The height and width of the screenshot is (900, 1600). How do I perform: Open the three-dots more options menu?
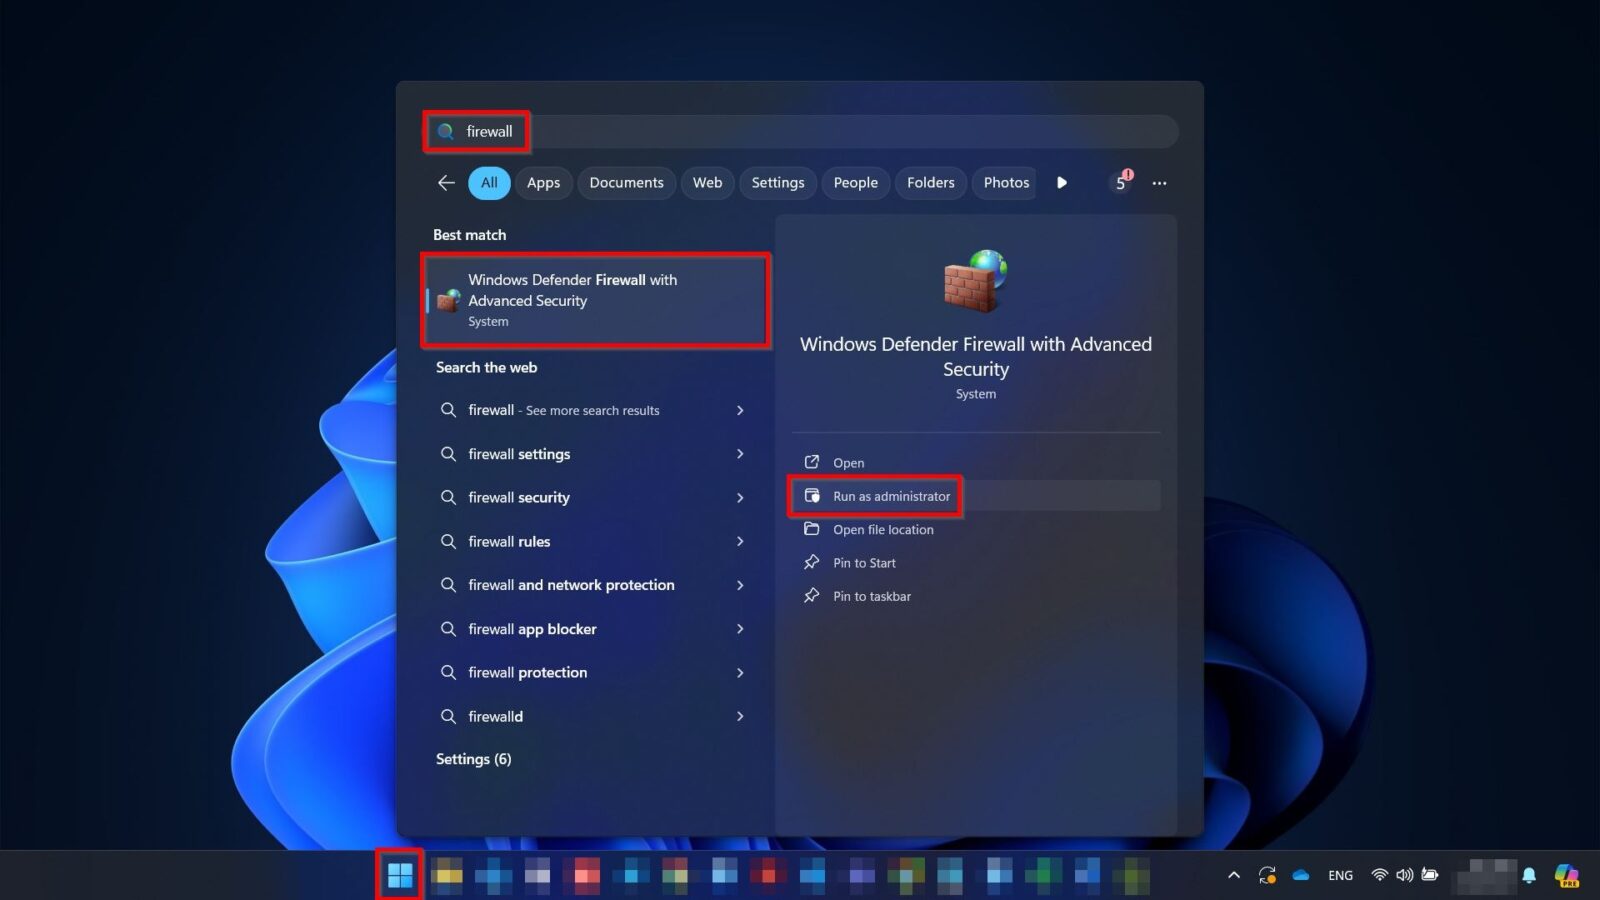tap(1159, 183)
